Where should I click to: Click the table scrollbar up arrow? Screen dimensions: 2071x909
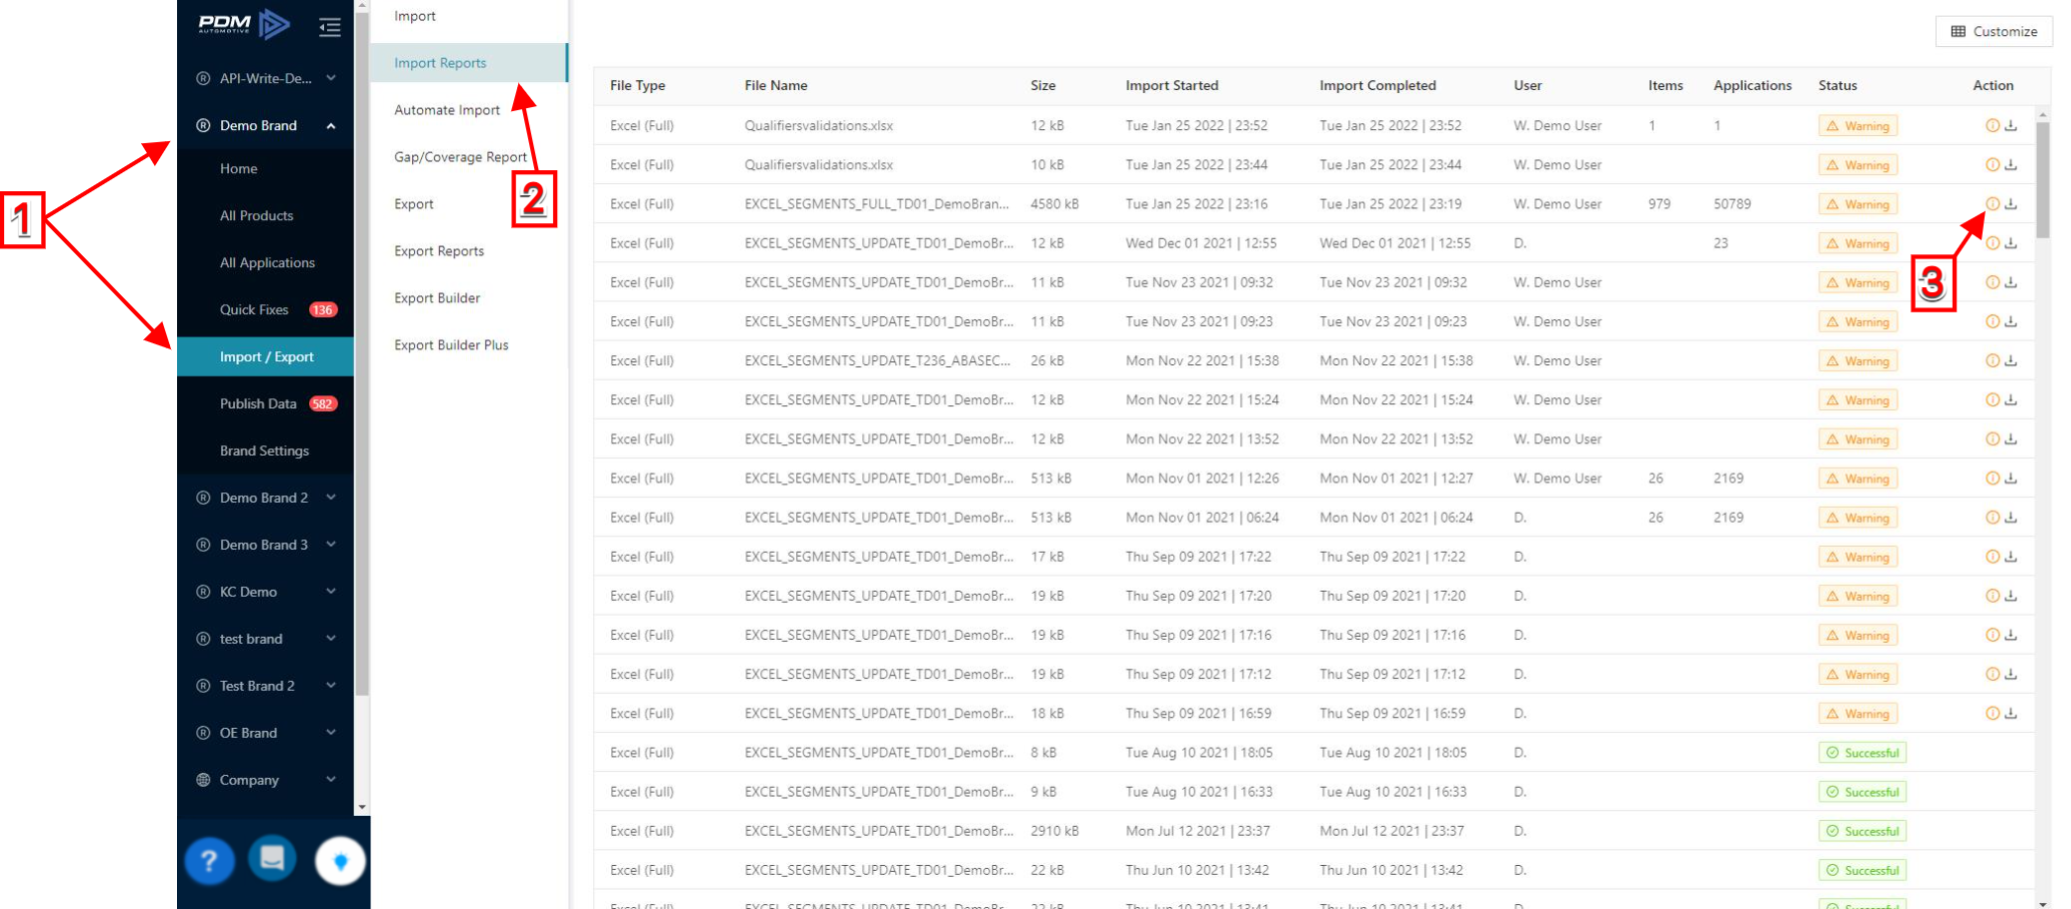(x=2043, y=113)
